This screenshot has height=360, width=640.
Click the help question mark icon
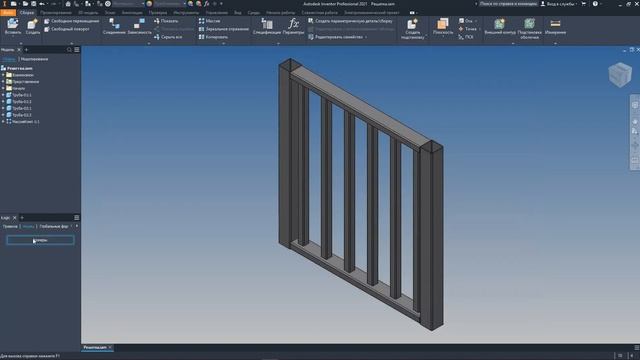click(x=595, y=4)
